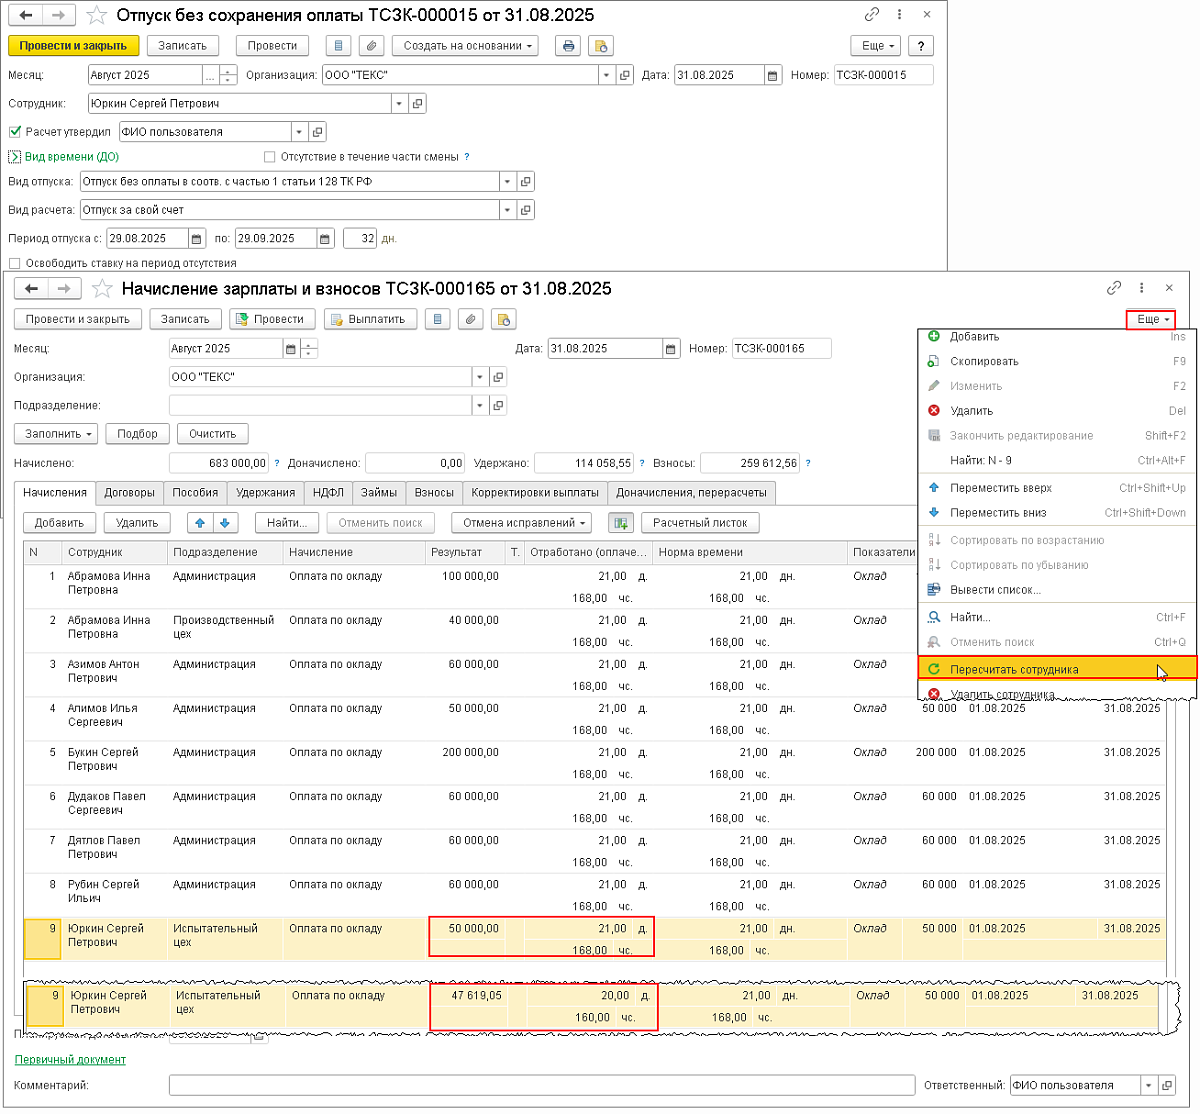Image resolution: width=1200 pixels, height=1114 pixels.
Task: Open the Создать на основании dropdown
Action: pyautogui.click(x=465, y=46)
